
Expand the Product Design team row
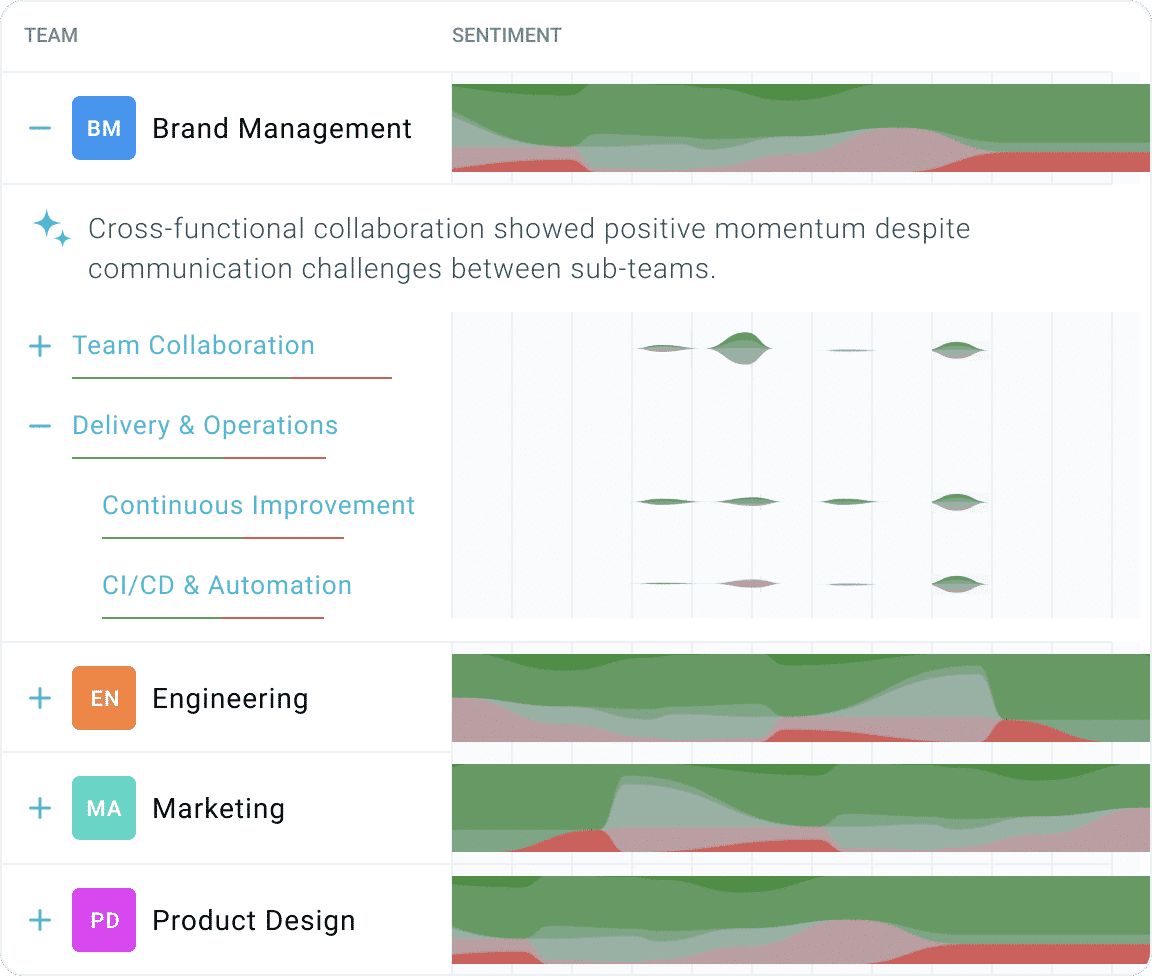pyautogui.click(x=40, y=920)
